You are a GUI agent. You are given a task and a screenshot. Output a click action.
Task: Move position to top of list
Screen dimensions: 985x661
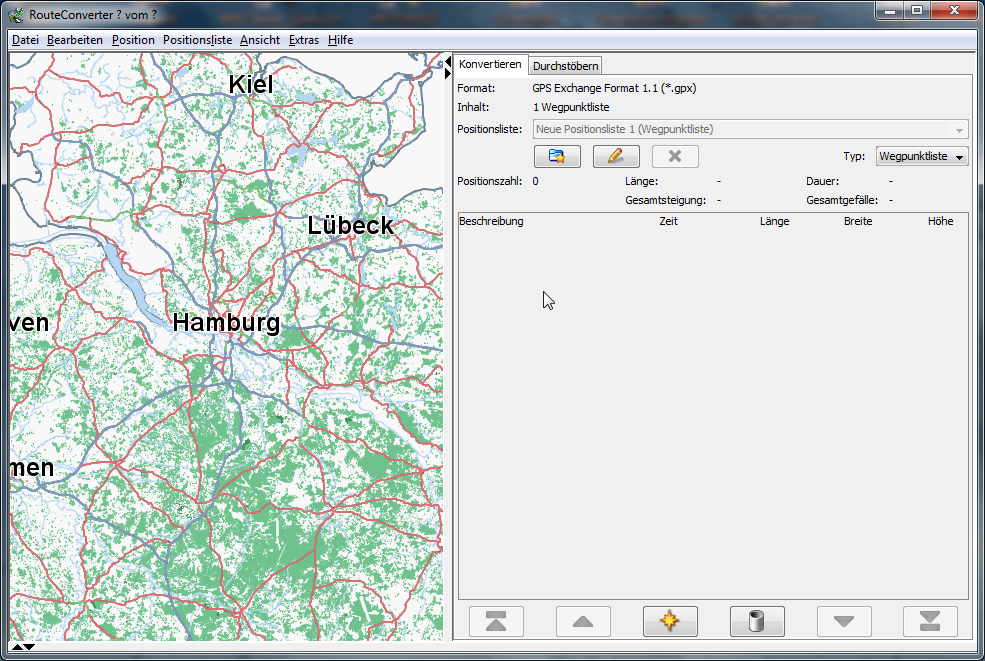click(496, 621)
